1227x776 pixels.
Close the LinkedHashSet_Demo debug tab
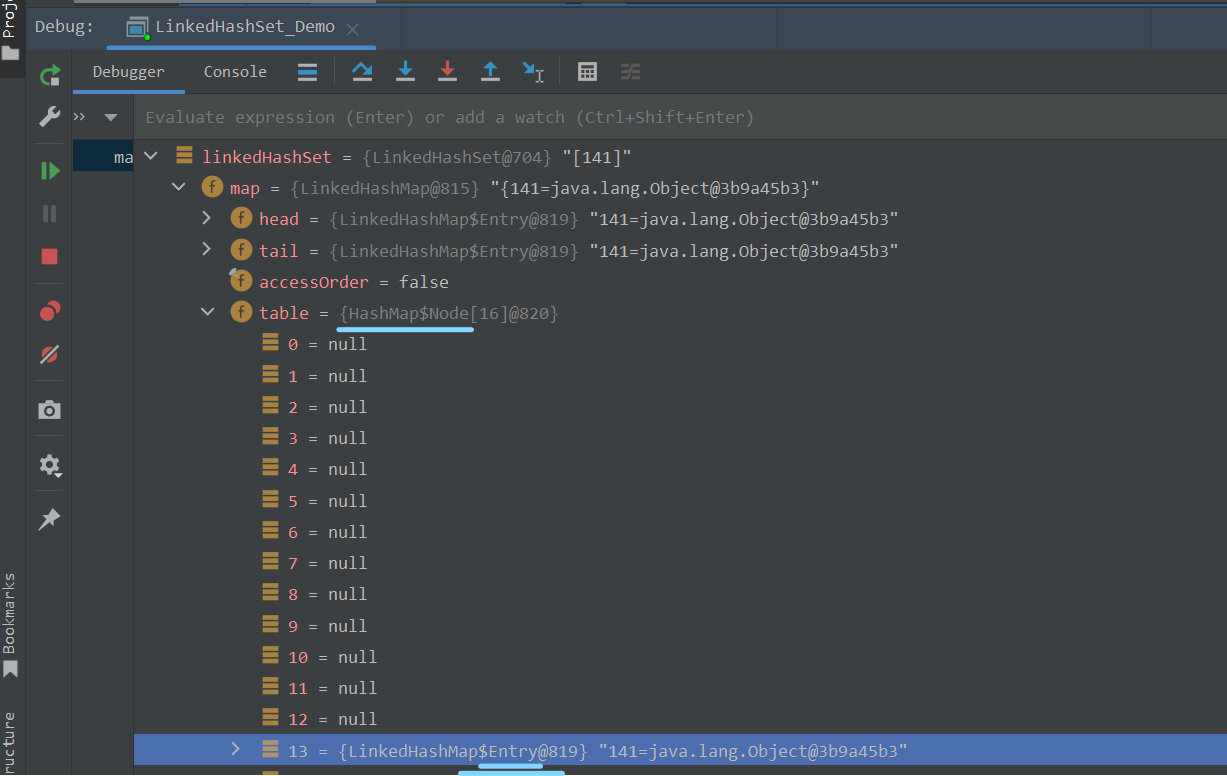pos(352,29)
